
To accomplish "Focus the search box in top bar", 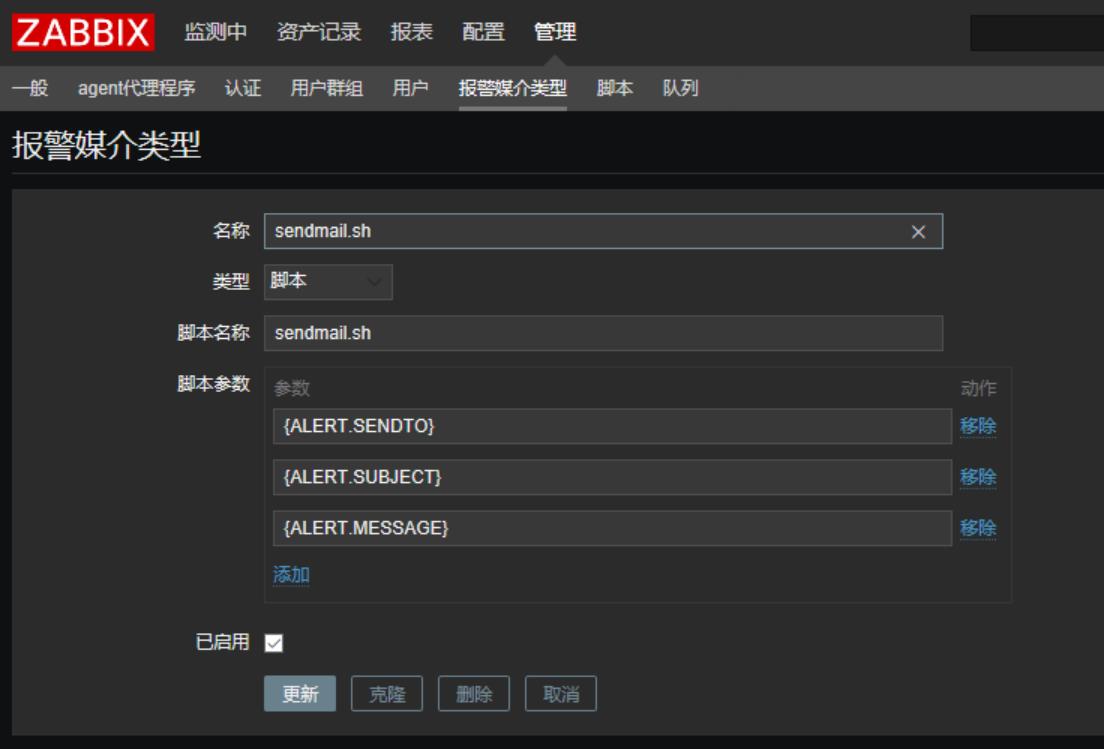I will (1036, 32).
